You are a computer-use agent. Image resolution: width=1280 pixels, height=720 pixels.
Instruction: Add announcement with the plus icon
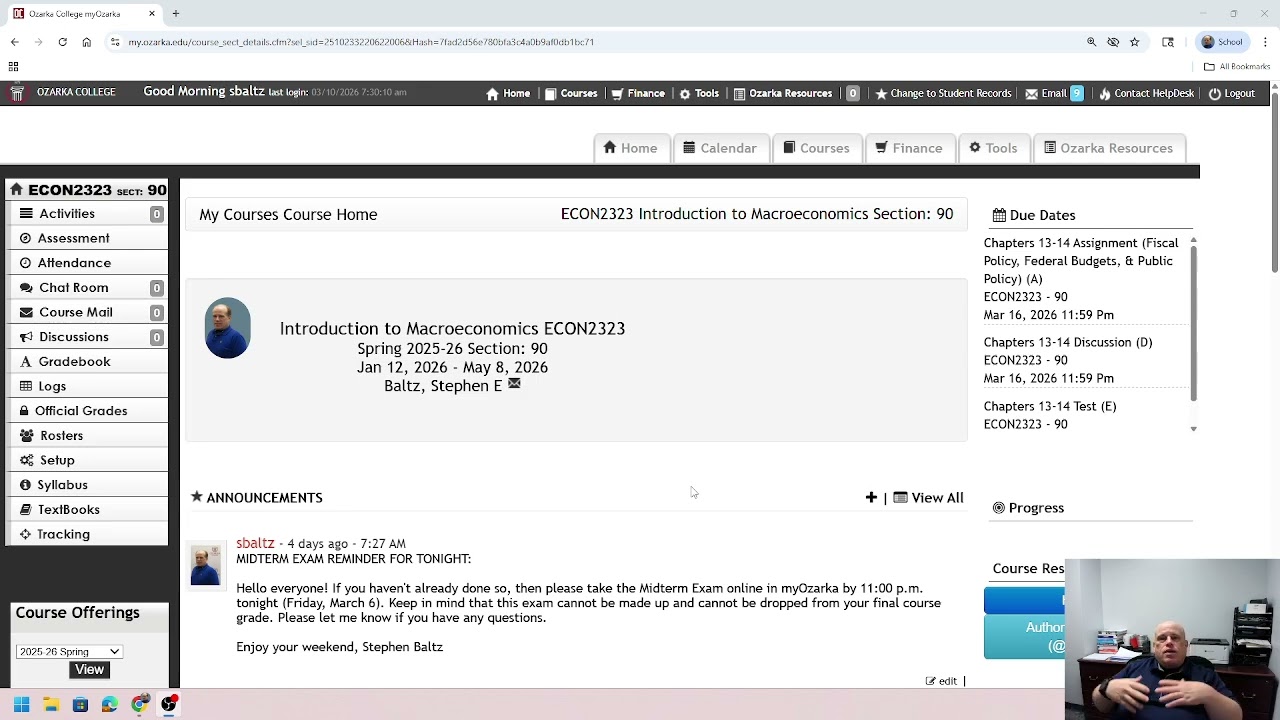pos(871,497)
